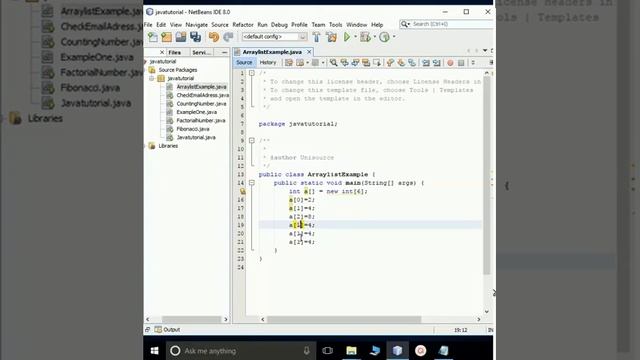The width and height of the screenshot is (640, 360).
Task: Toggle Highlight Search editor icon
Action: click(366, 62)
